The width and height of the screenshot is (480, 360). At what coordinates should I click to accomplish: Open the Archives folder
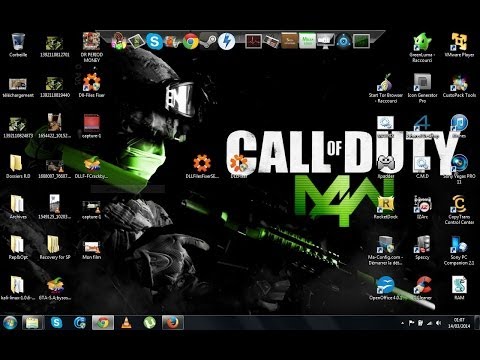(18, 207)
